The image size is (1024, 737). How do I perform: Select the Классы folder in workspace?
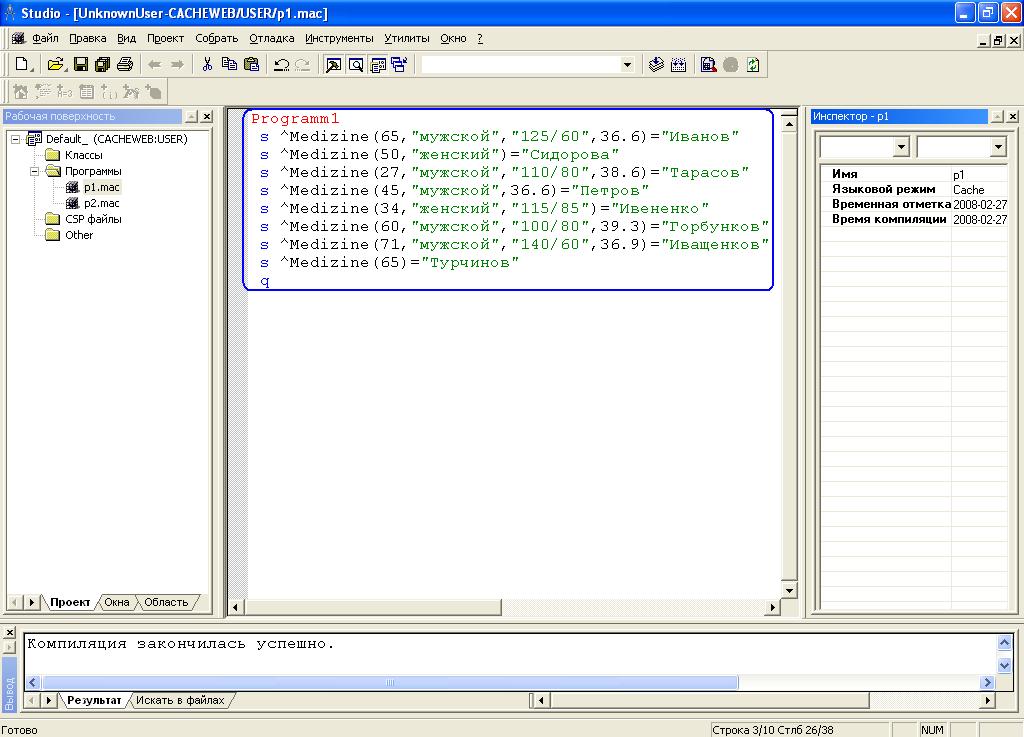pos(84,155)
